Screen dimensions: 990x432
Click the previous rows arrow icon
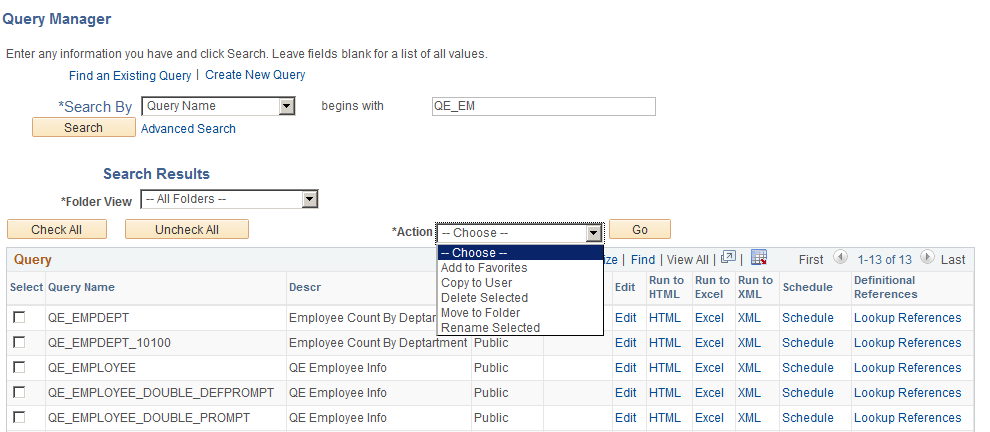coord(840,259)
